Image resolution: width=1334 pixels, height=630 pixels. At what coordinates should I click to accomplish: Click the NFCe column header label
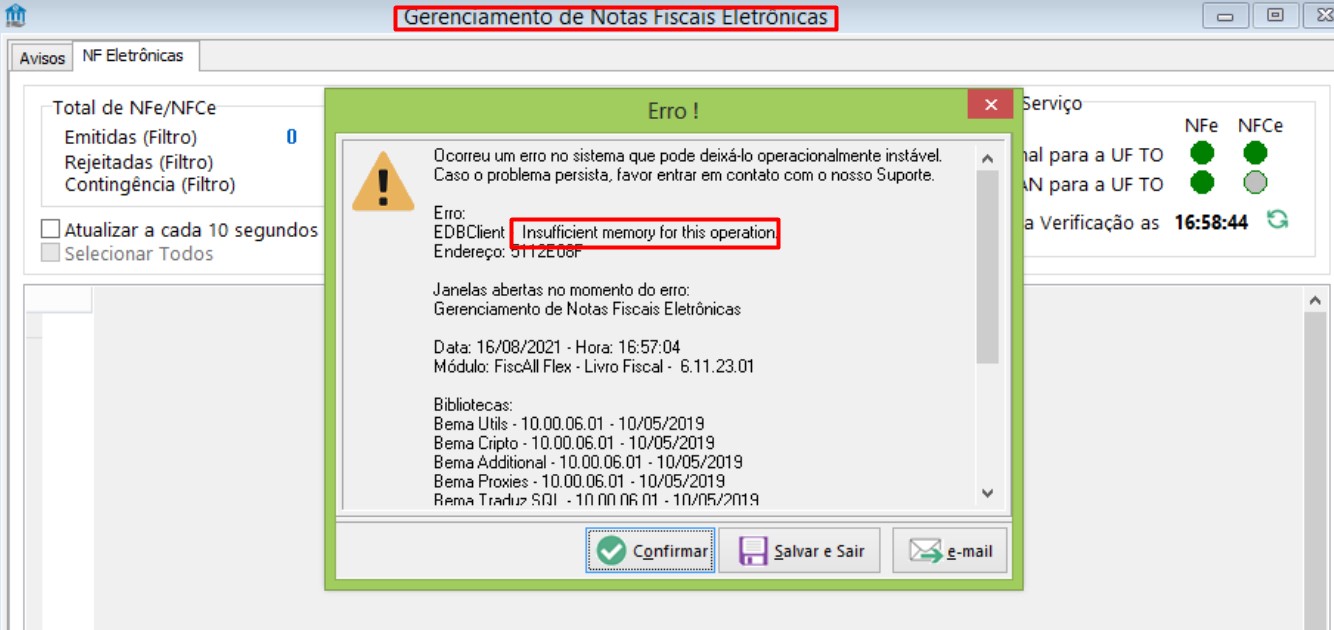point(1260,126)
